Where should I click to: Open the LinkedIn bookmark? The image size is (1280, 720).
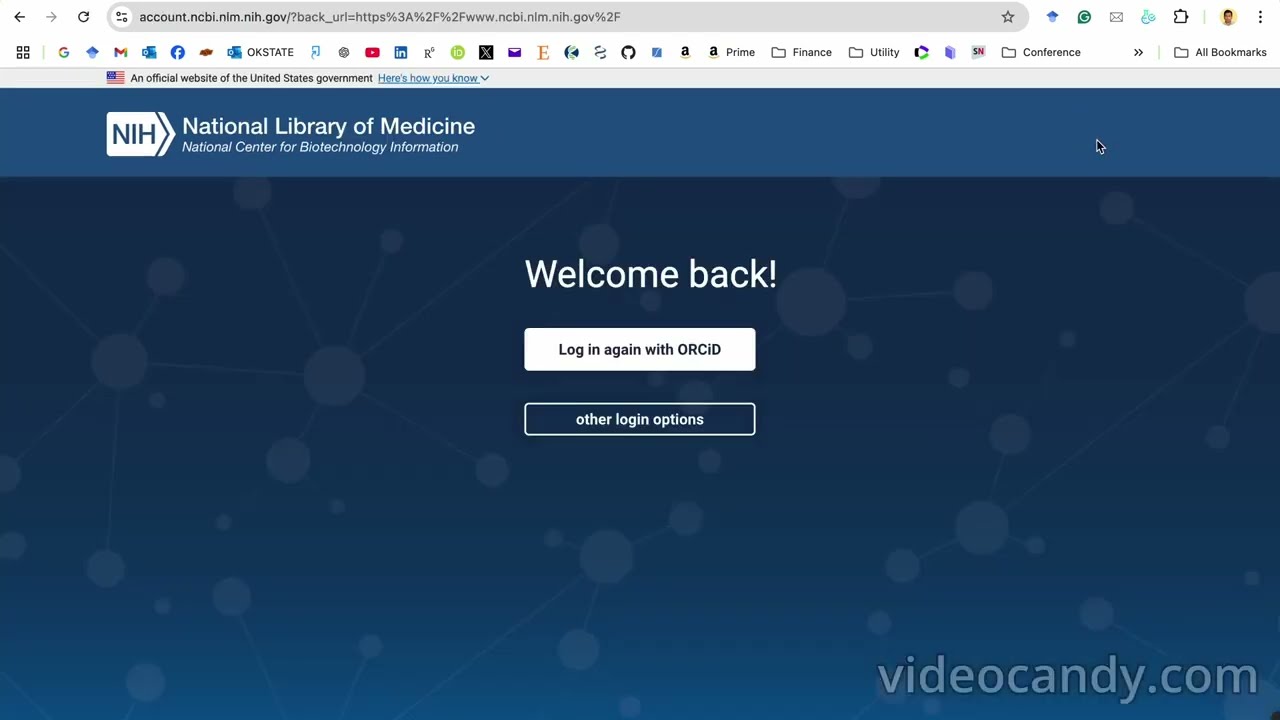[x=401, y=52]
